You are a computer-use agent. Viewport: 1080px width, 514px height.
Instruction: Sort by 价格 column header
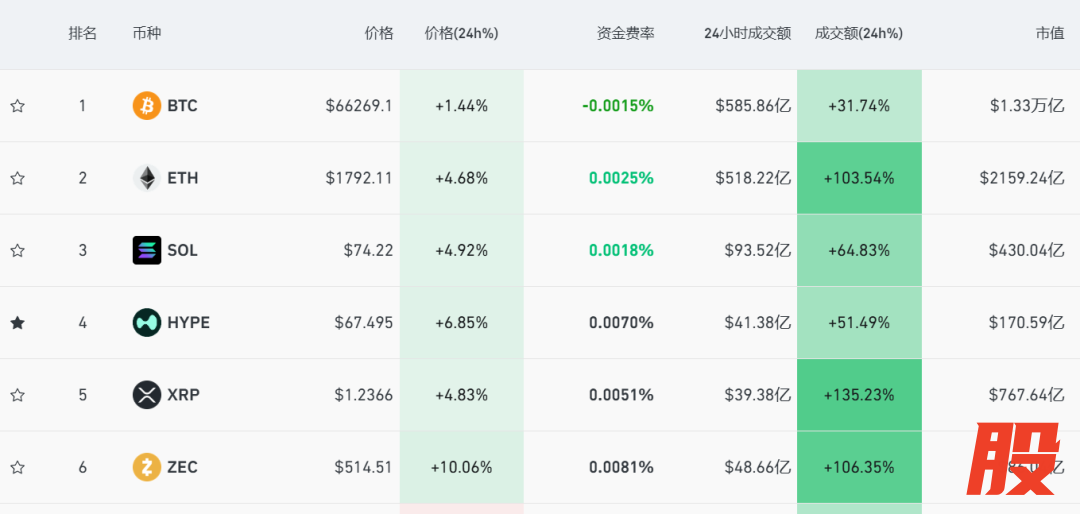tap(379, 33)
